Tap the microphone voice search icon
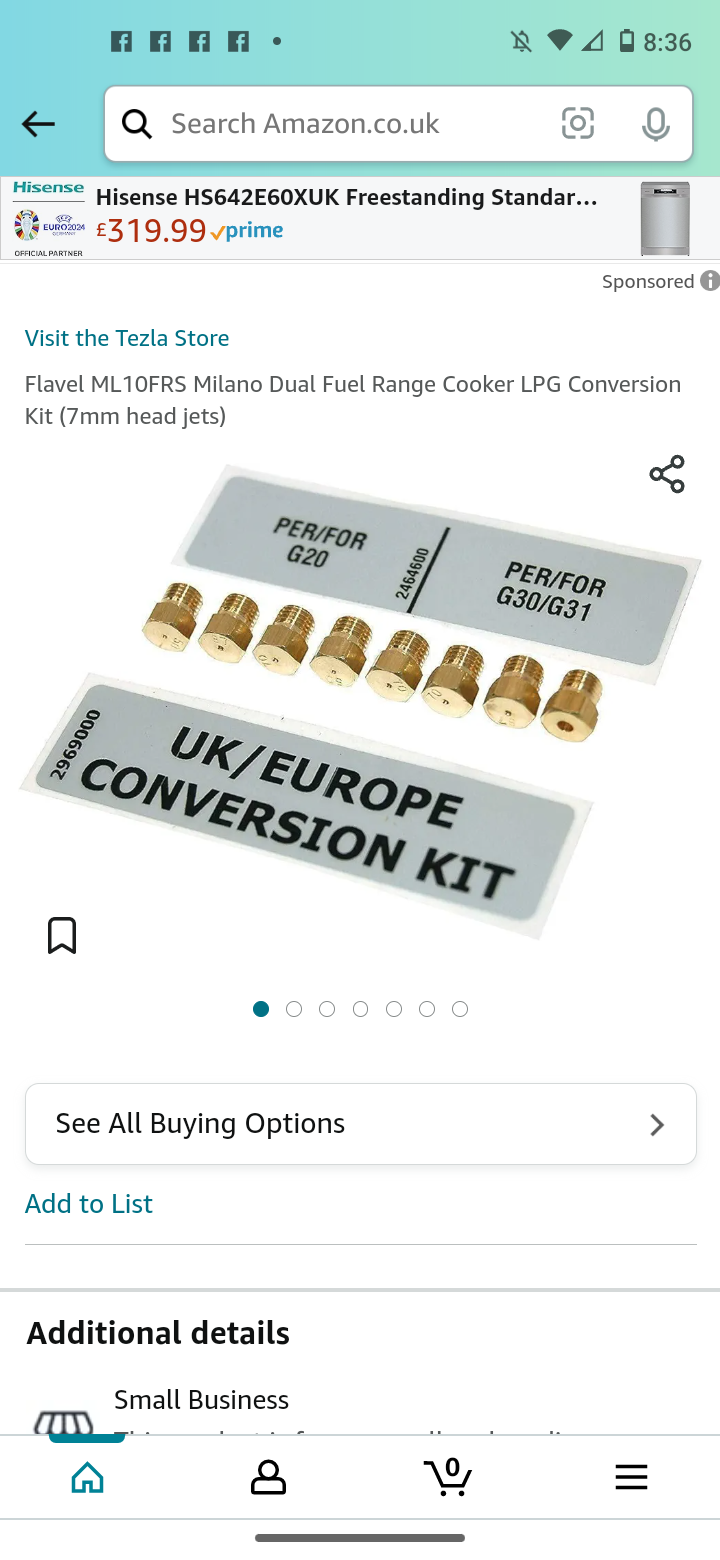This screenshot has width=720, height=1560. click(656, 124)
